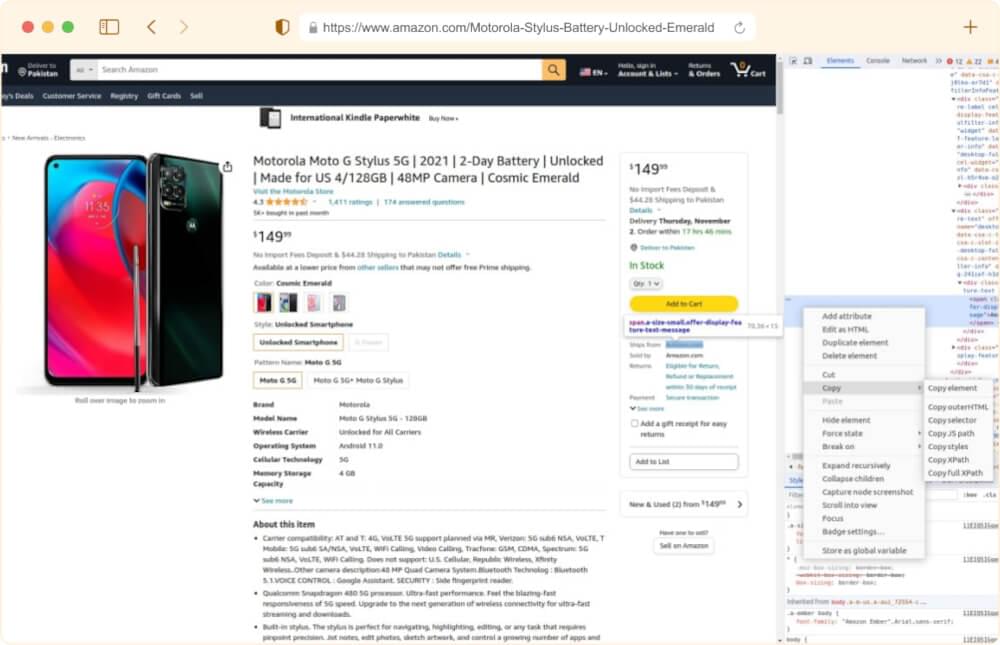
Task: Select the Moto G 5G pattern option
Action: click(276, 380)
